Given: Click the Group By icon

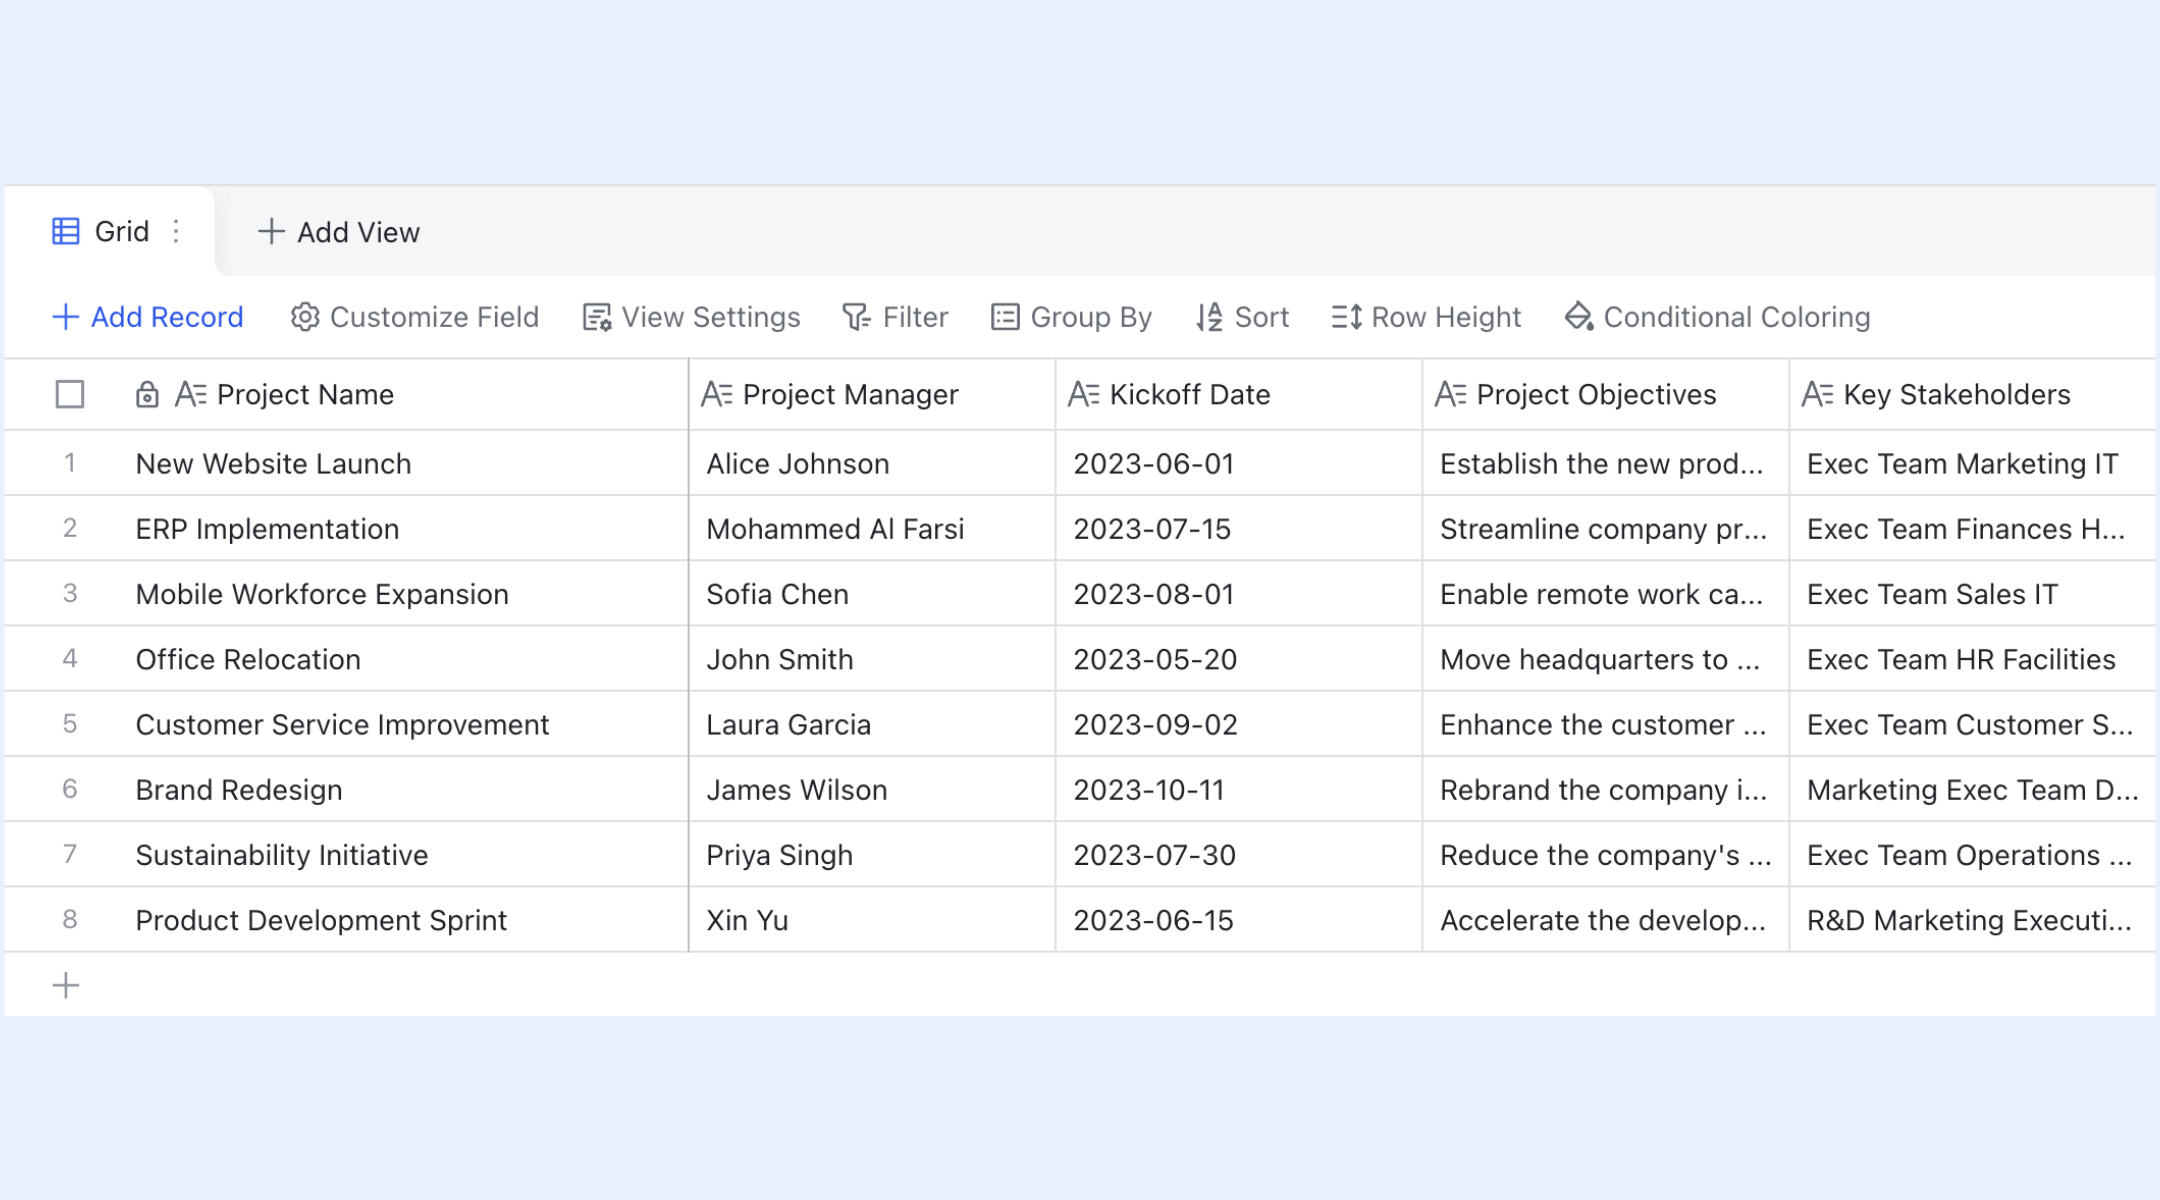Looking at the screenshot, I should 1005,317.
